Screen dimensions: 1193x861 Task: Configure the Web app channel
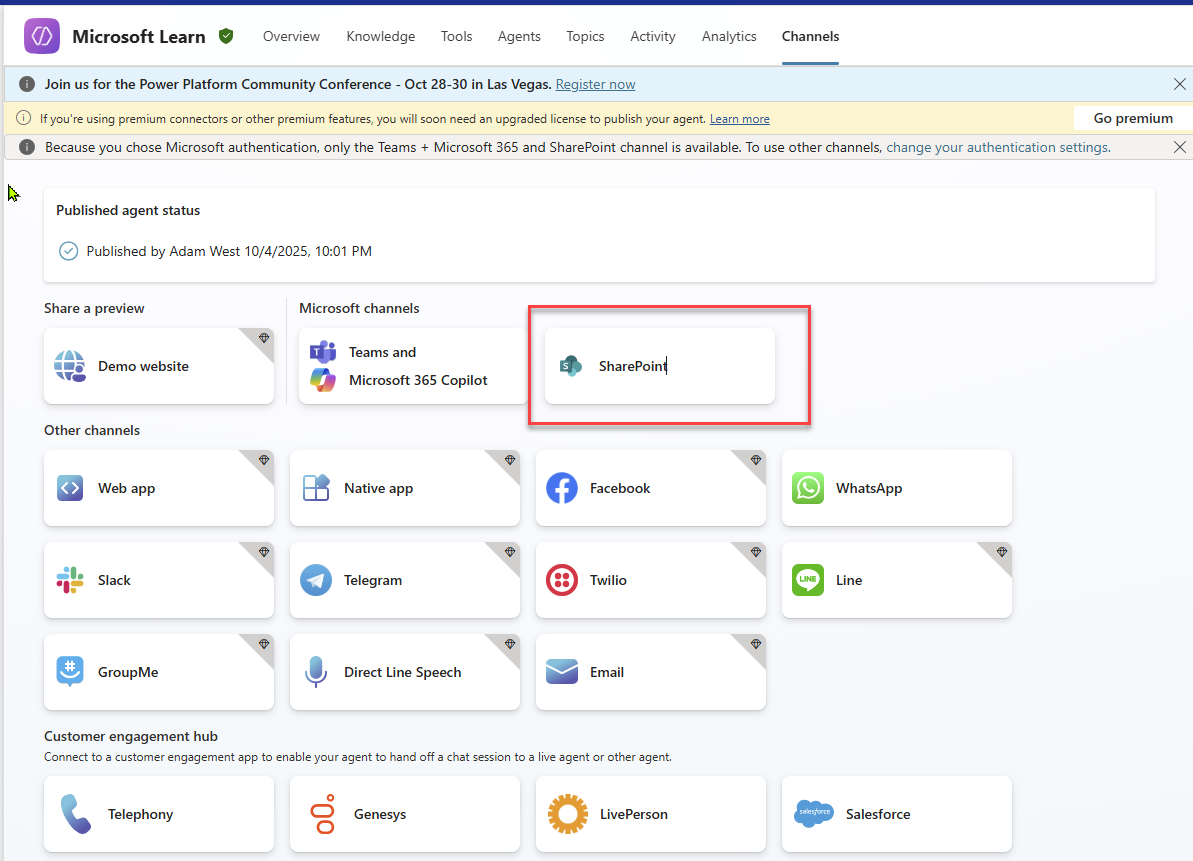158,488
